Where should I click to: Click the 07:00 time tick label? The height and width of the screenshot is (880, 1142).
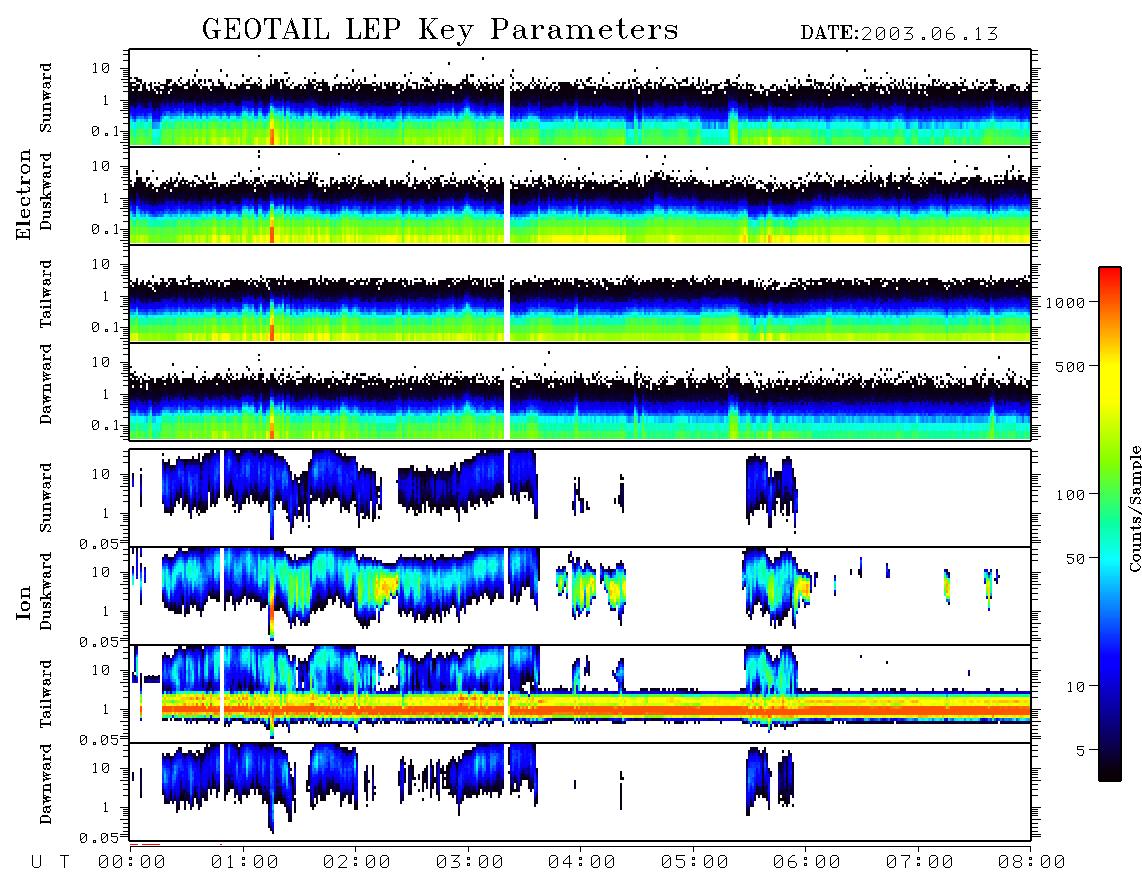pos(919,863)
